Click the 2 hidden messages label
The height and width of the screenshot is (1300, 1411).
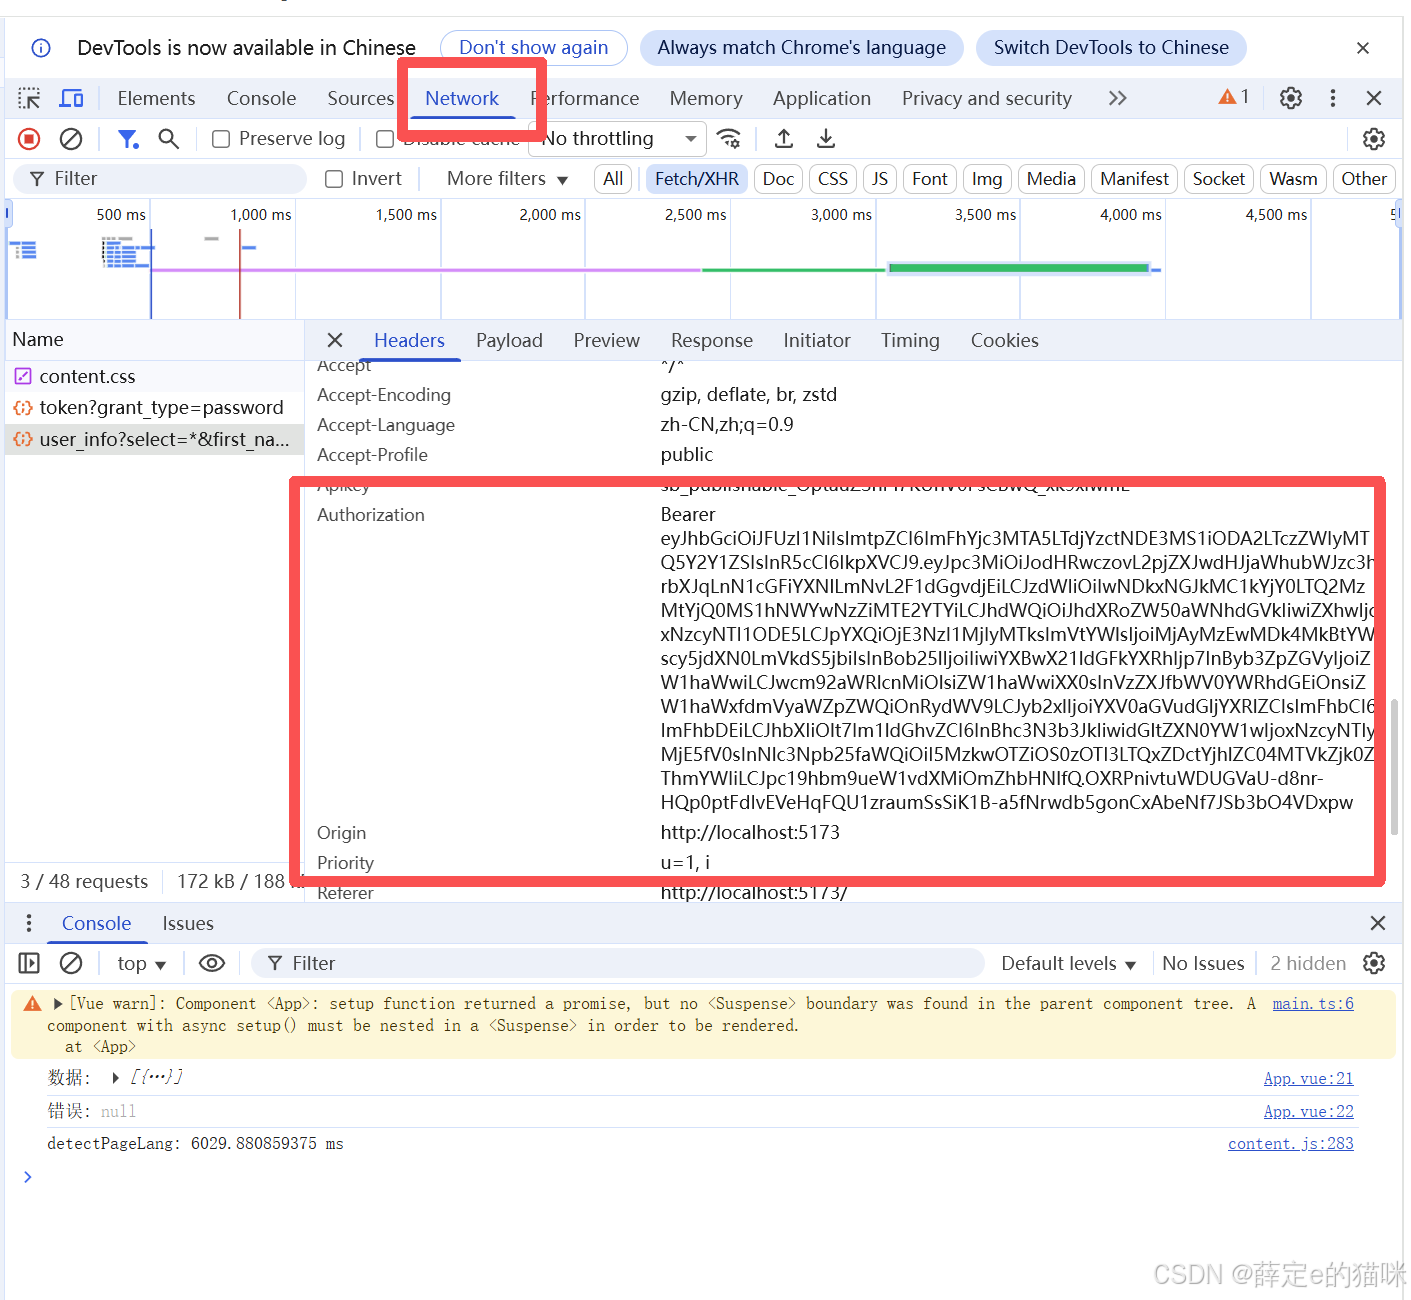pyautogui.click(x=1308, y=963)
